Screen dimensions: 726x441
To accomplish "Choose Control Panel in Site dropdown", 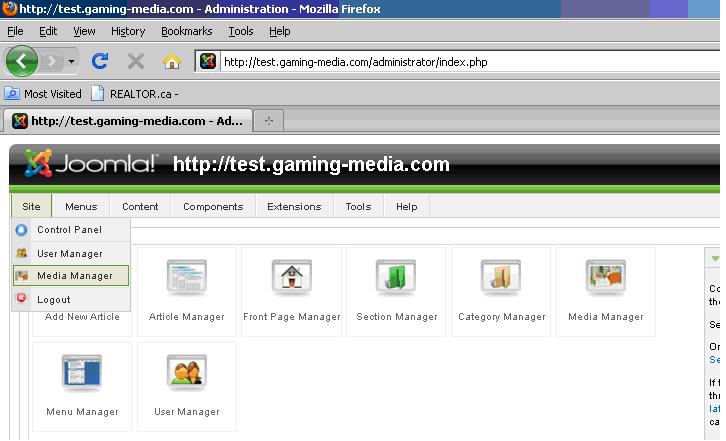I will click(x=71, y=230).
